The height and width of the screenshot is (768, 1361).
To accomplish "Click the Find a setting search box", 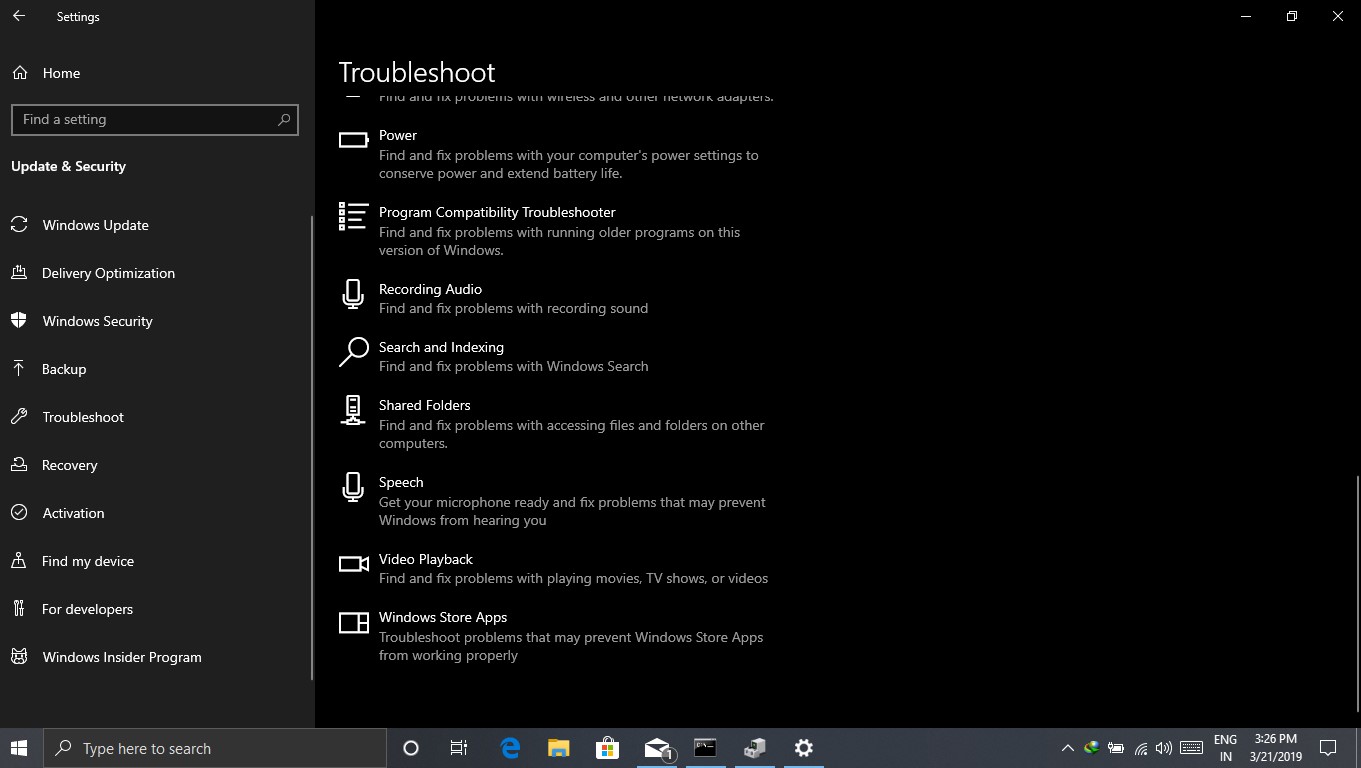I will click(155, 119).
